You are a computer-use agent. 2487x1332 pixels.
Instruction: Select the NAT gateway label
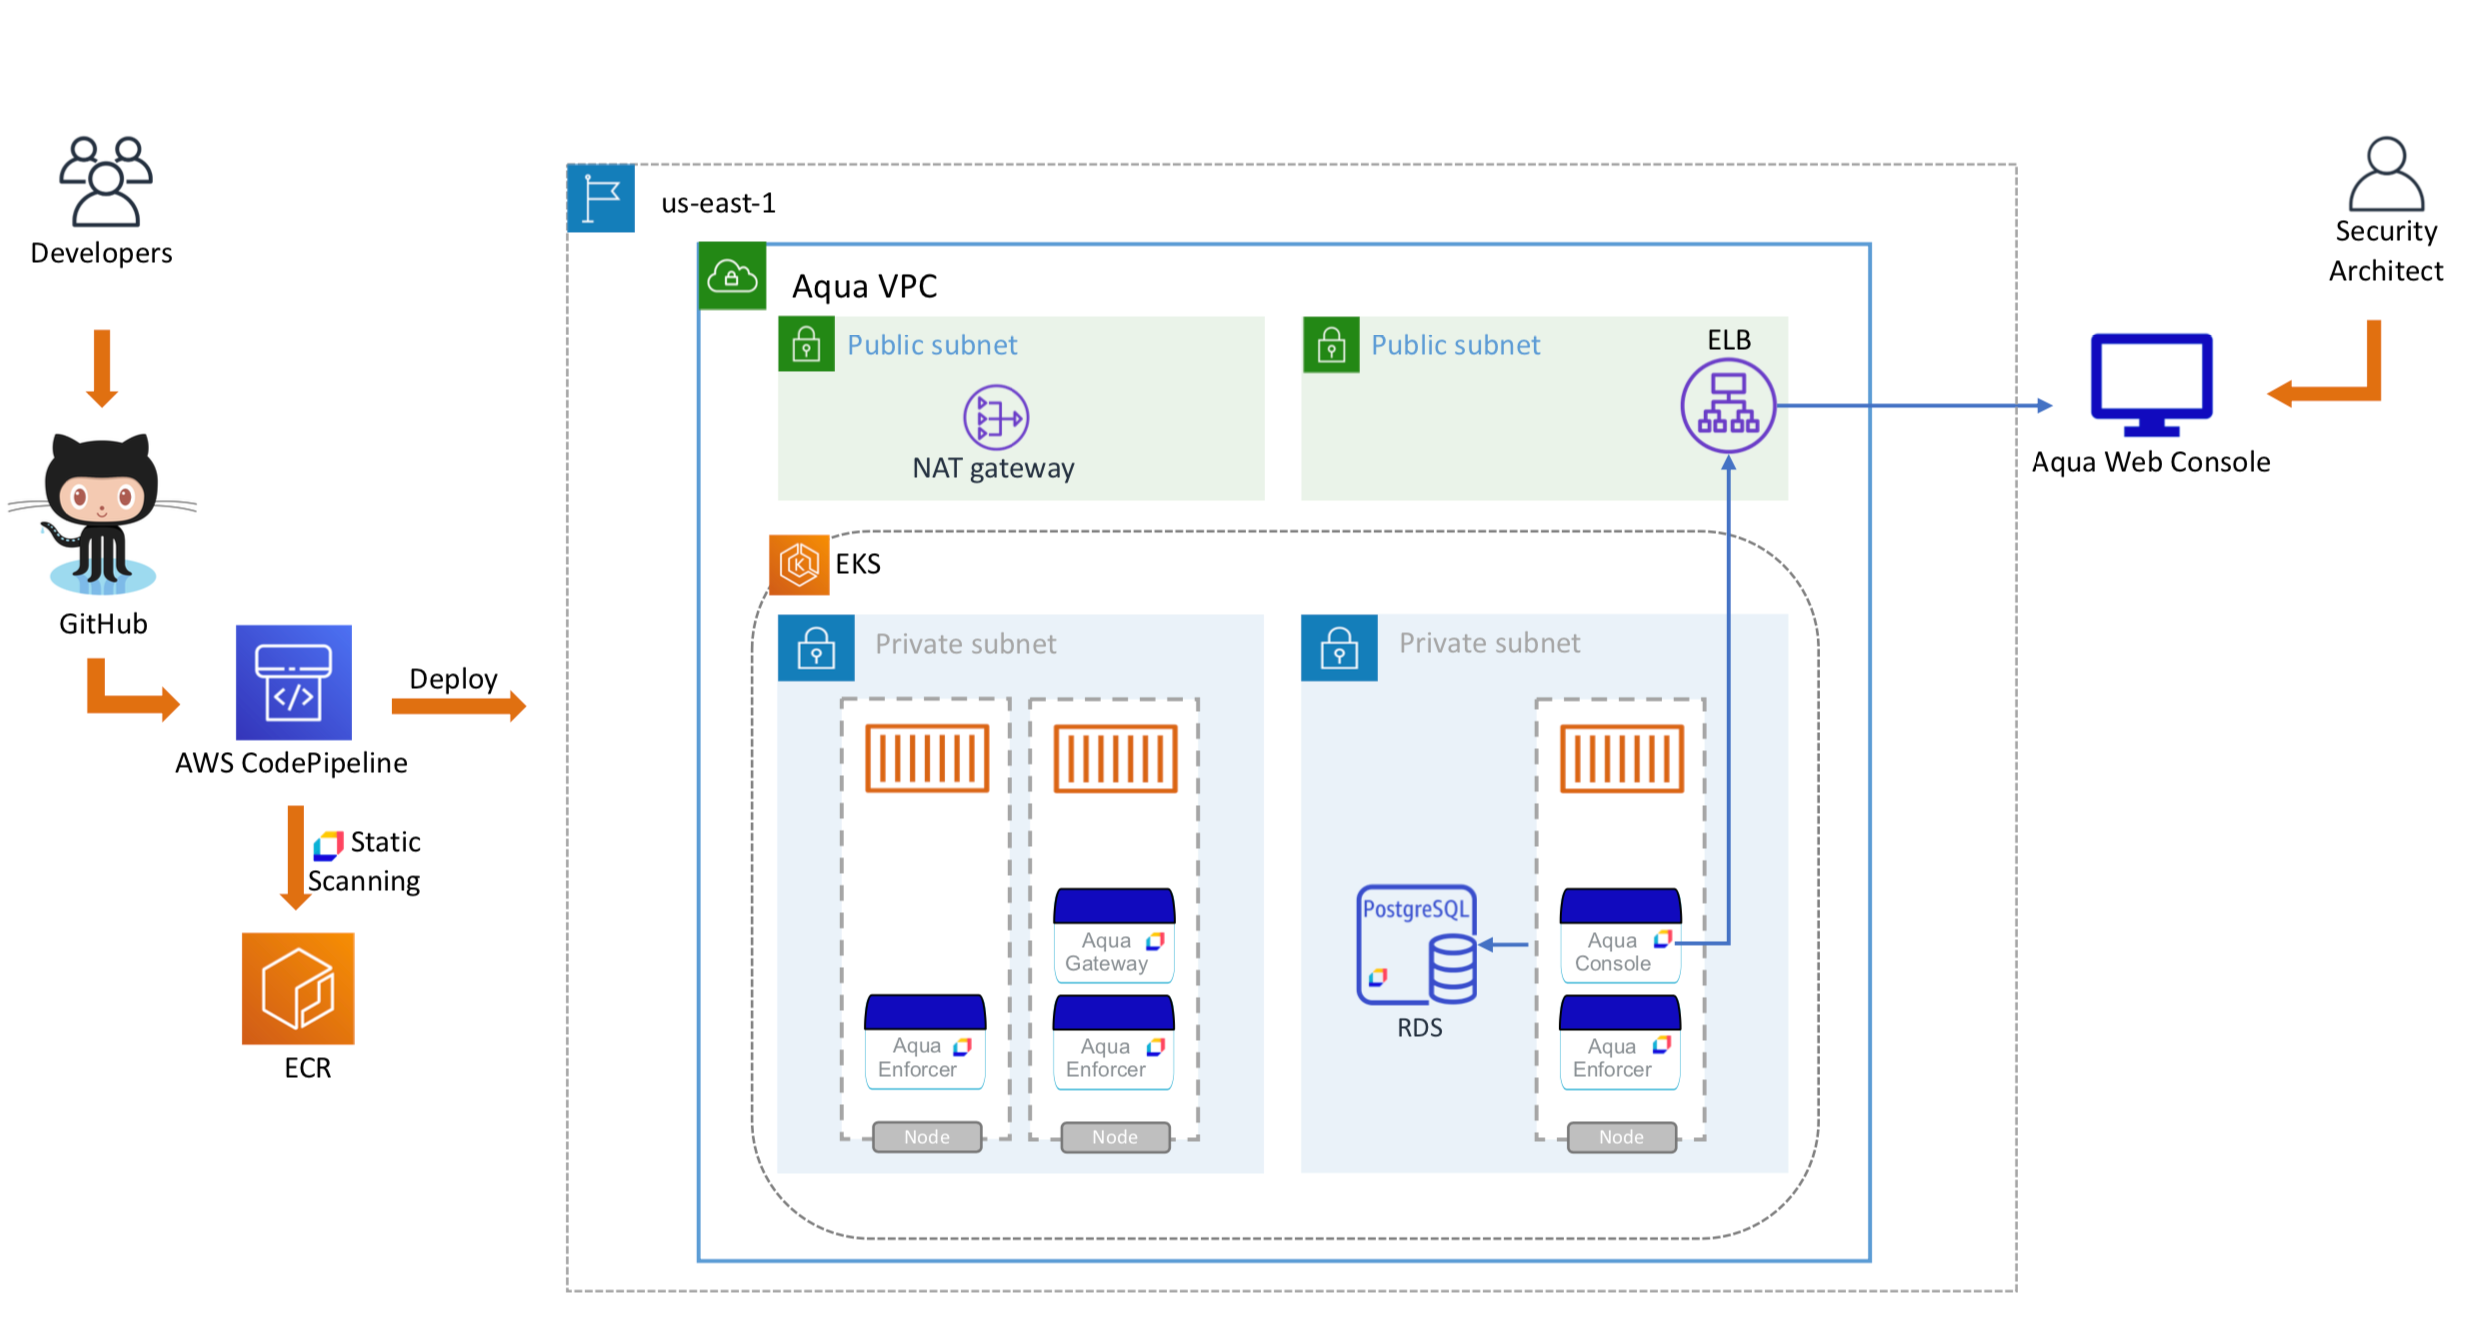[993, 468]
